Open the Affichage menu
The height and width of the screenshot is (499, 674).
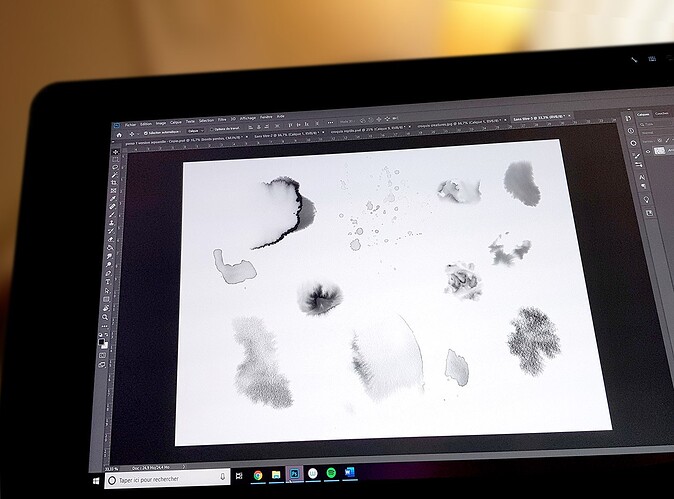pos(248,118)
